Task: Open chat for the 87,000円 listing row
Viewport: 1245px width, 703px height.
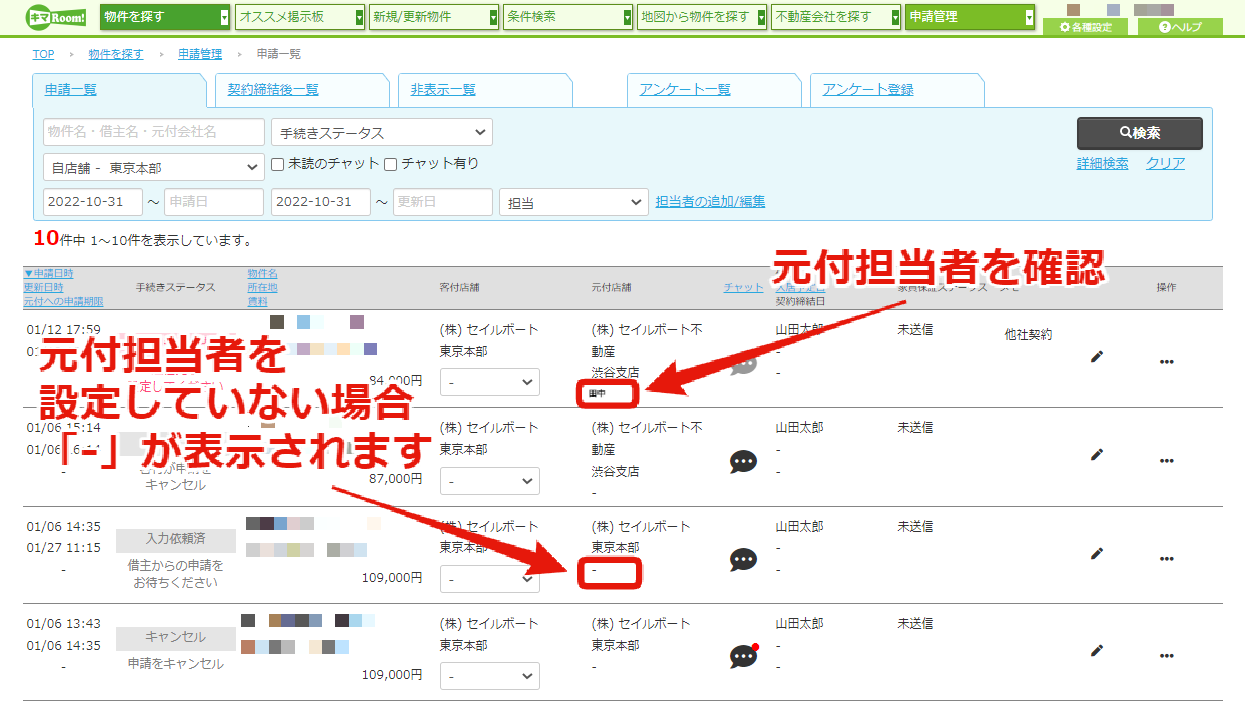Action: tap(743, 461)
